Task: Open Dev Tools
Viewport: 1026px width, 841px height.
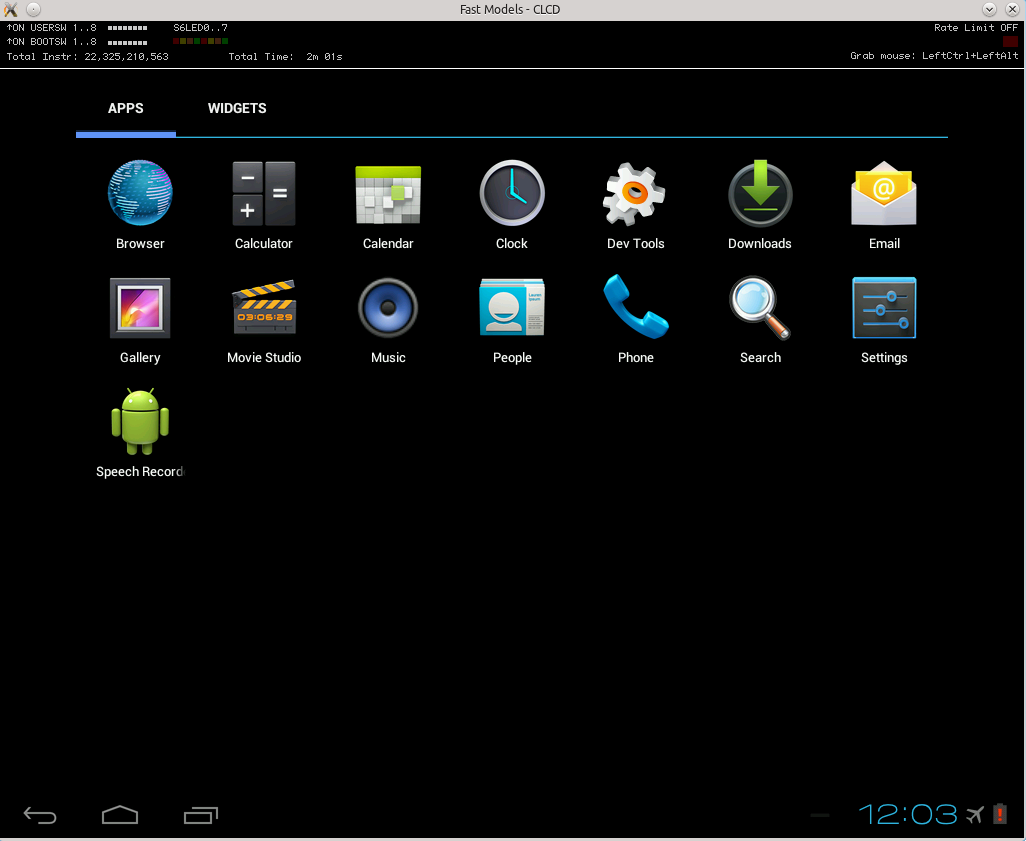Action: 635,193
